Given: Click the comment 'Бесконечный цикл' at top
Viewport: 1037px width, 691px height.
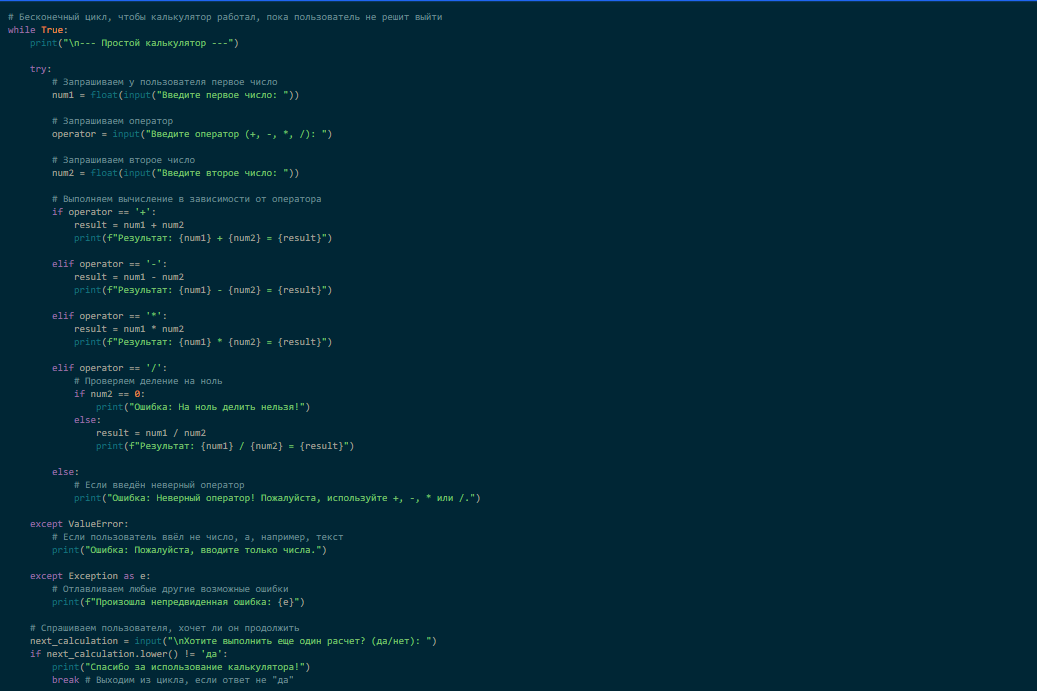Looking at the screenshot, I should [225, 17].
